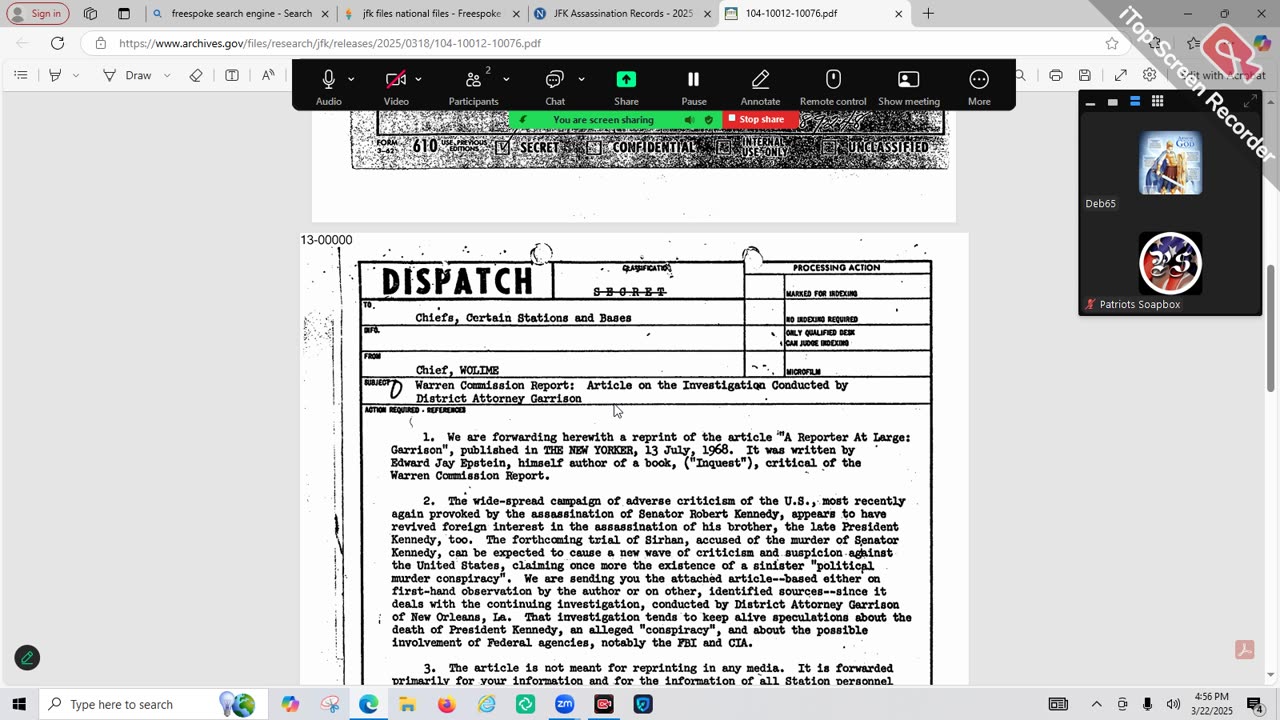Click the green Share button

pos(626,87)
